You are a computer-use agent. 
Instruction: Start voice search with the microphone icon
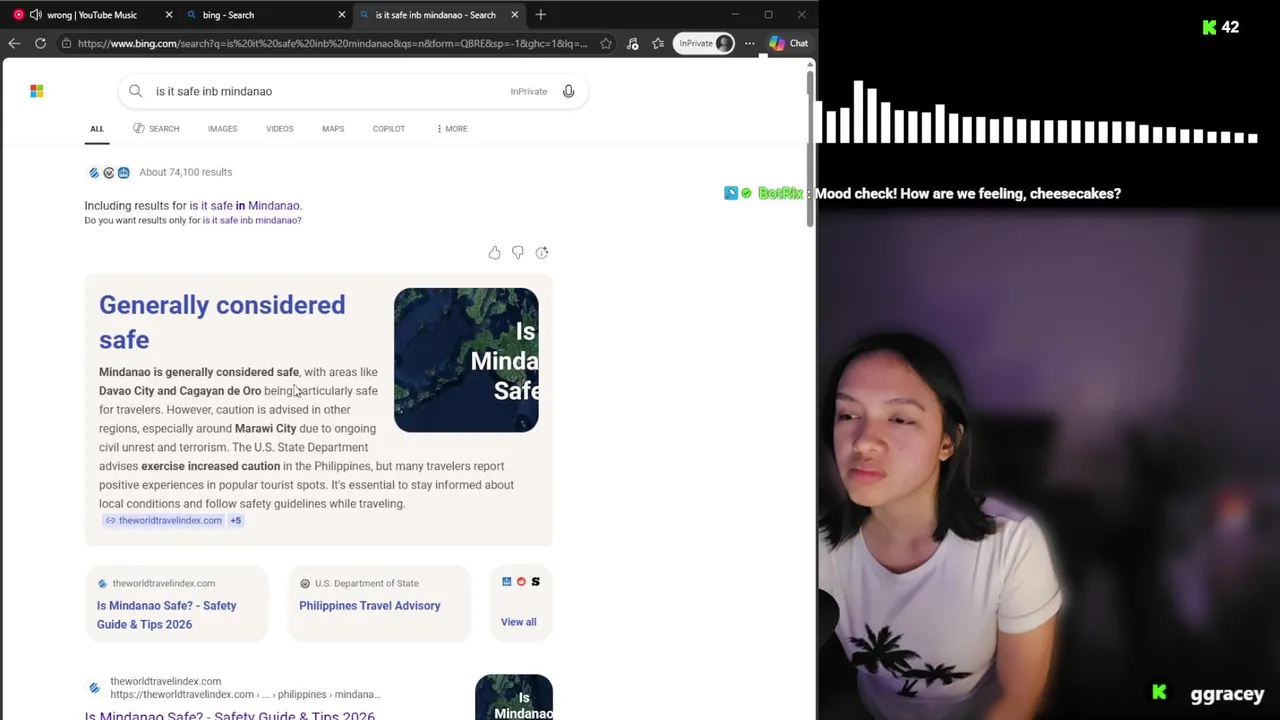point(568,91)
